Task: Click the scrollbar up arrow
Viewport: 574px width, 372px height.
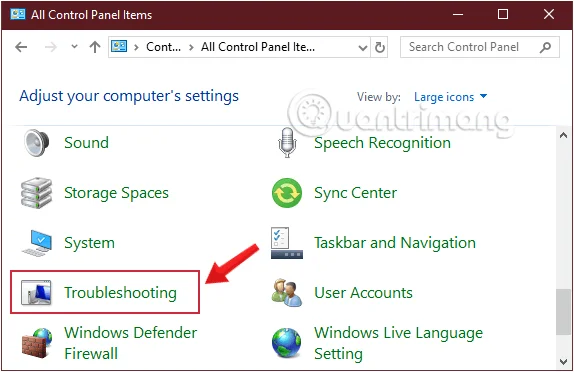Action: pos(563,135)
